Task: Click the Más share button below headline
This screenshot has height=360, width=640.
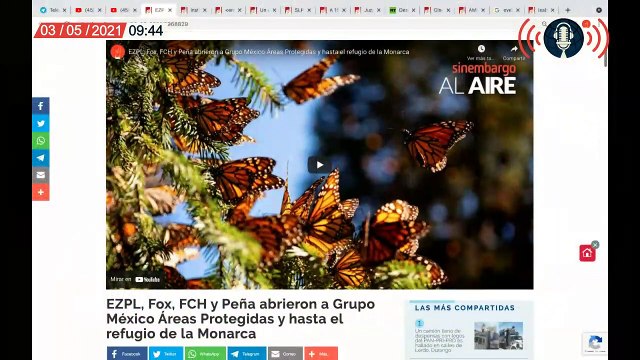Action: [x=321, y=353]
